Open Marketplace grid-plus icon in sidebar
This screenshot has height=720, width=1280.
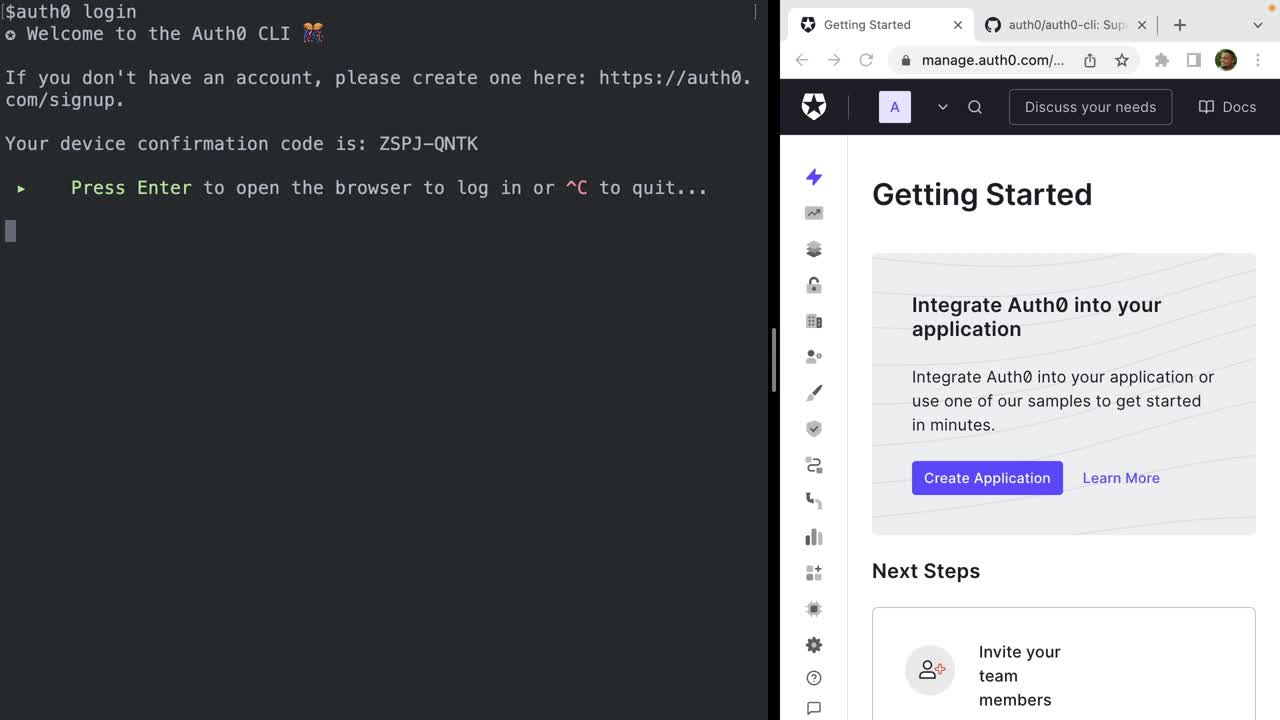click(x=814, y=573)
